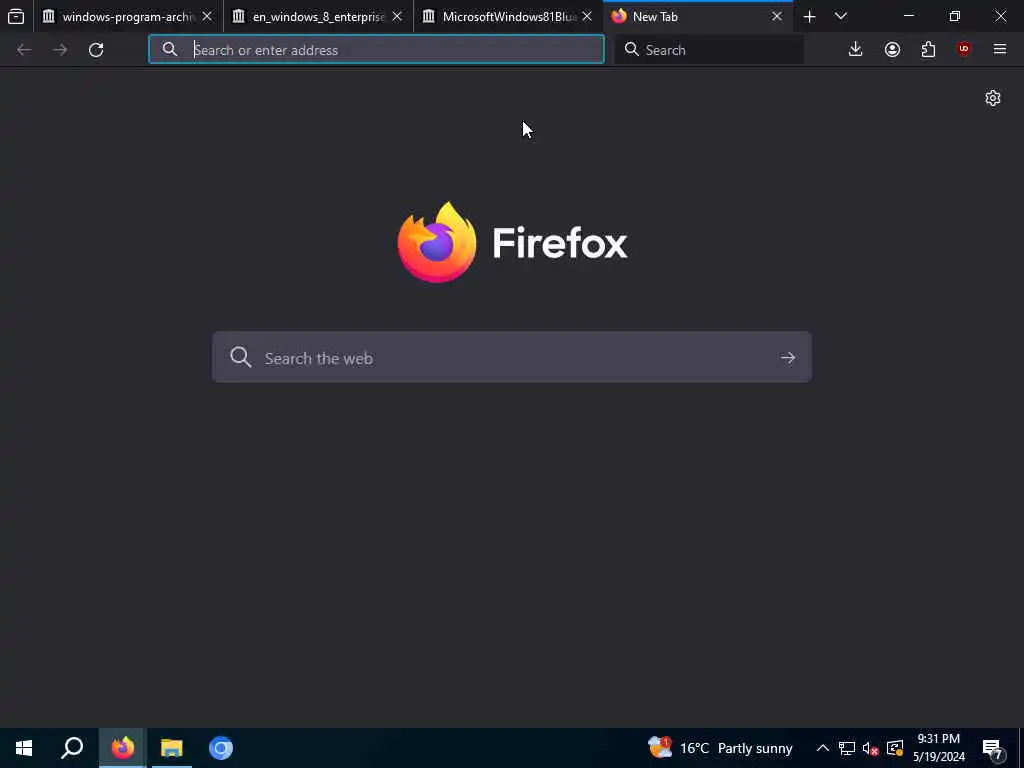Open the notification center icon
The height and width of the screenshot is (768, 1024).
[993, 748]
